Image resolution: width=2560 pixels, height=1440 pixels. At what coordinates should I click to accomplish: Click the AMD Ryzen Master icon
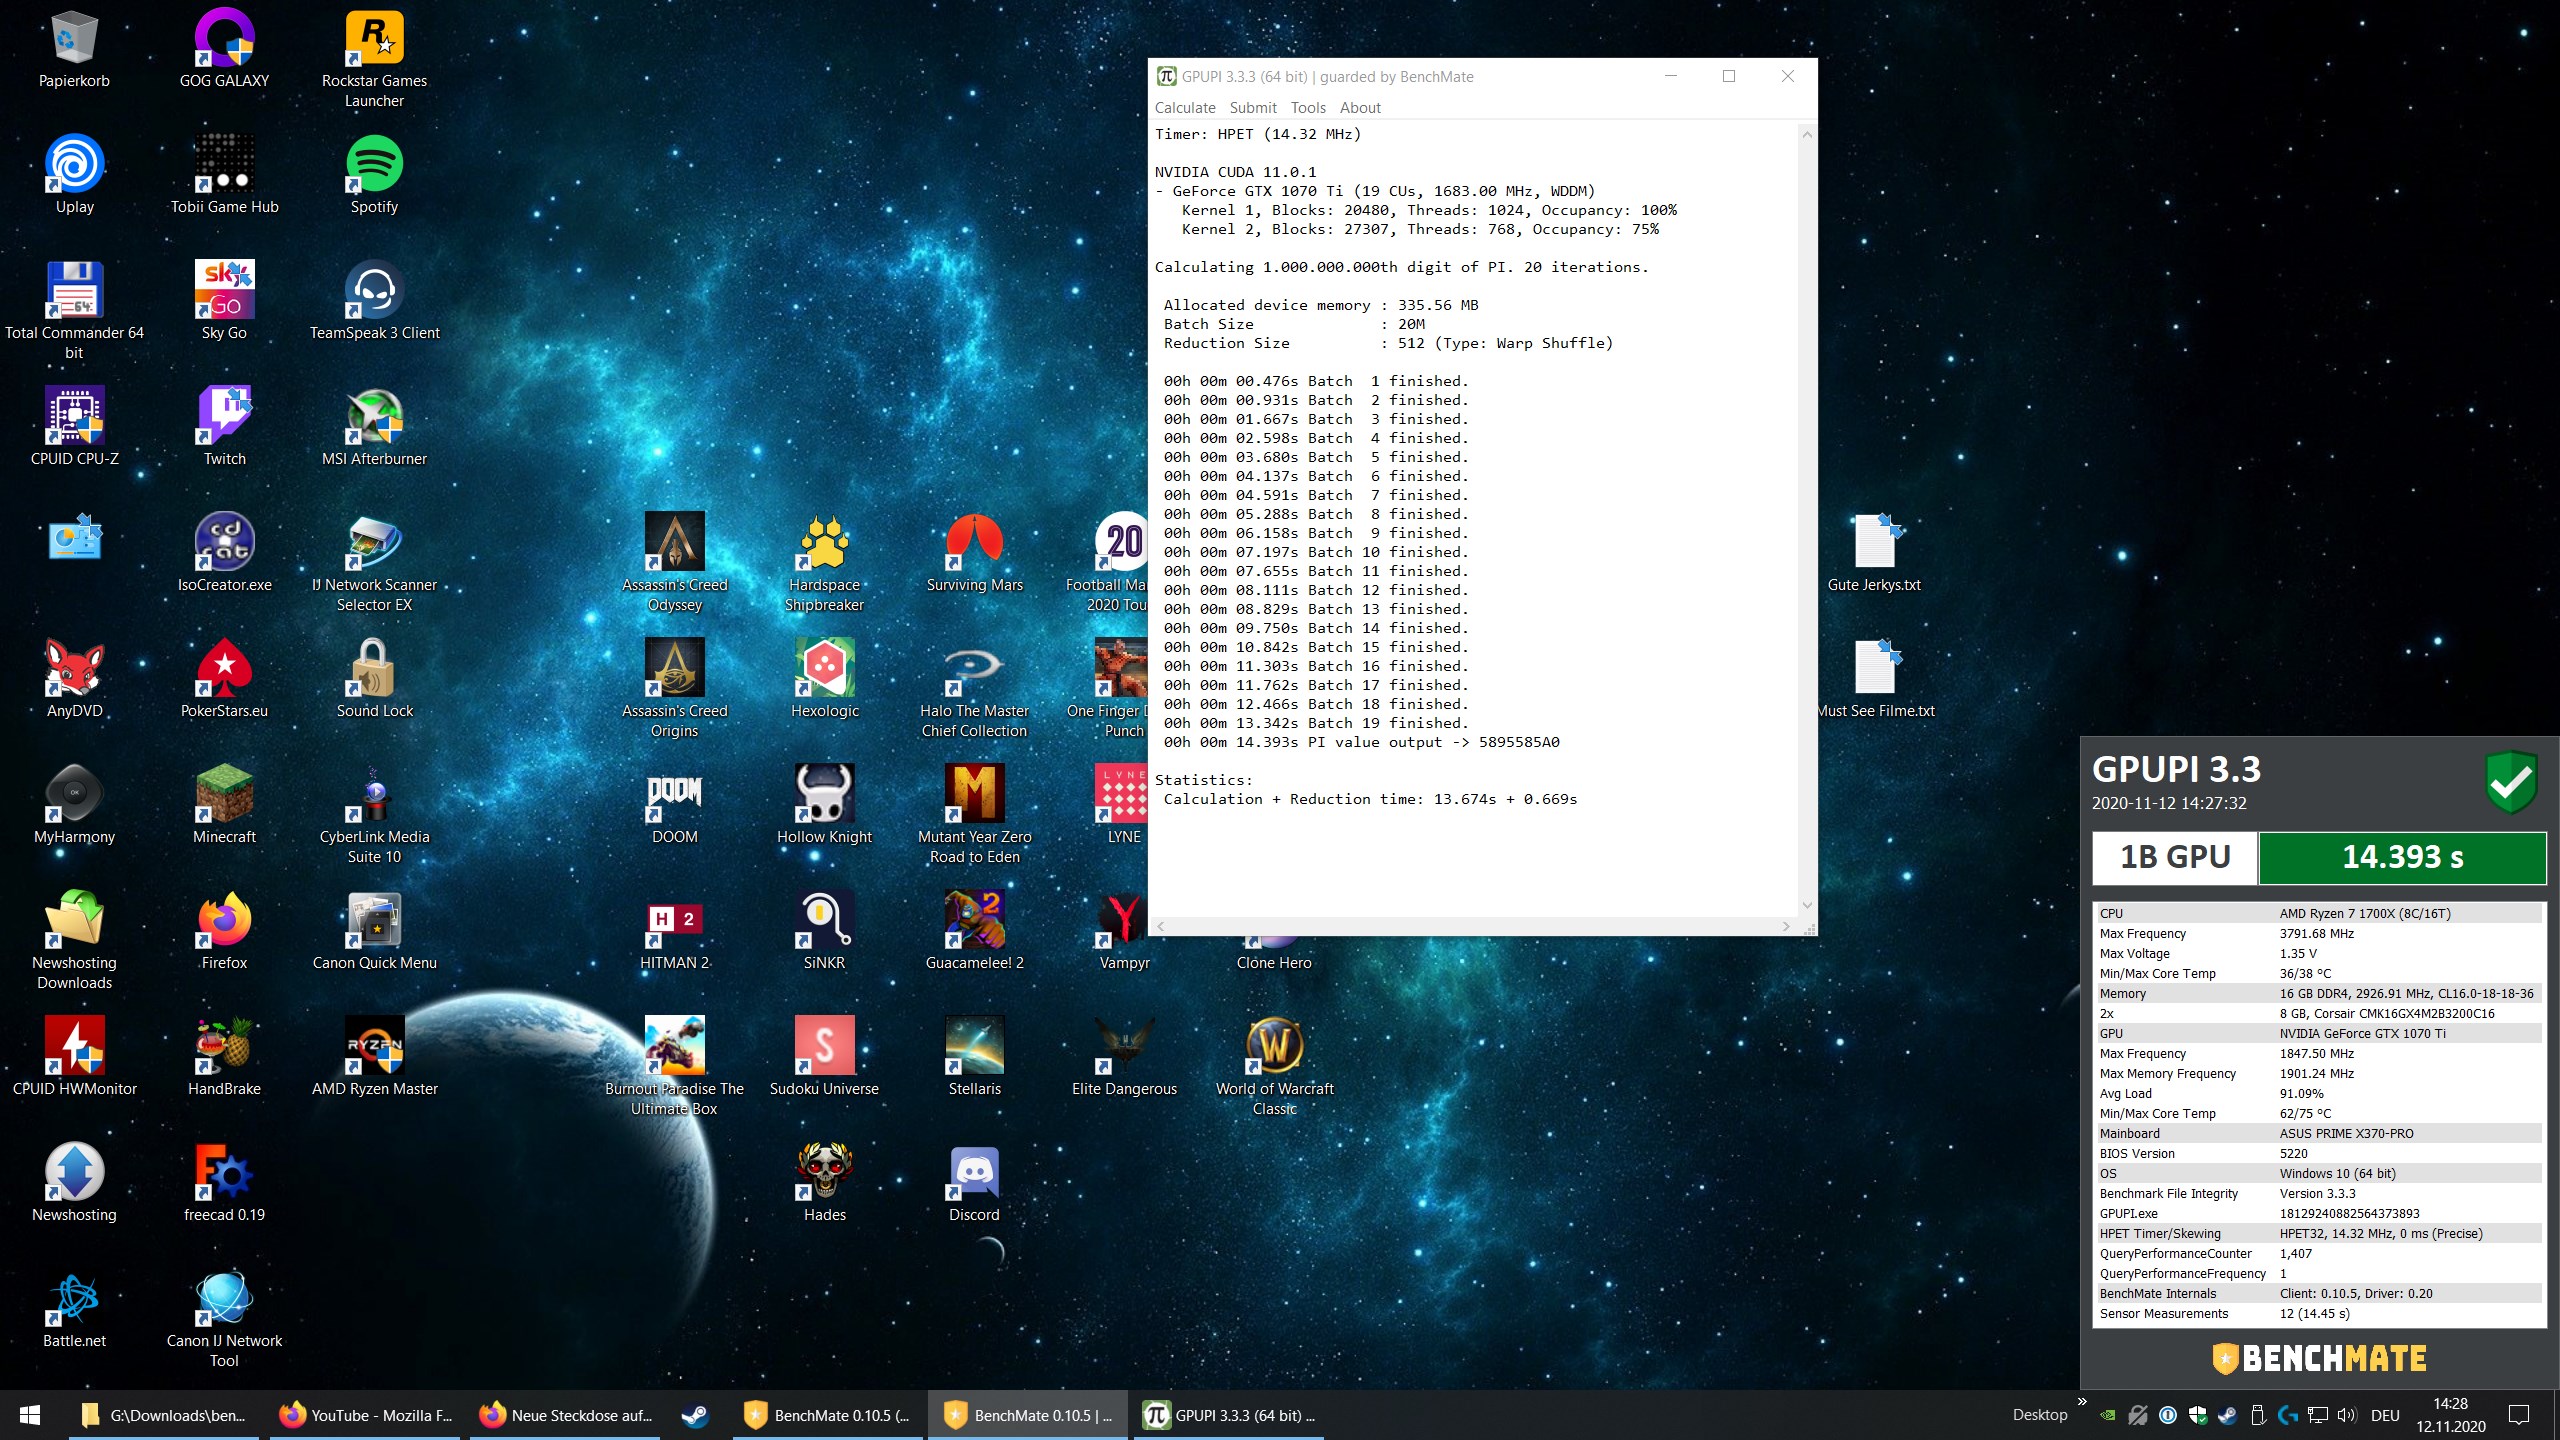click(374, 1058)
